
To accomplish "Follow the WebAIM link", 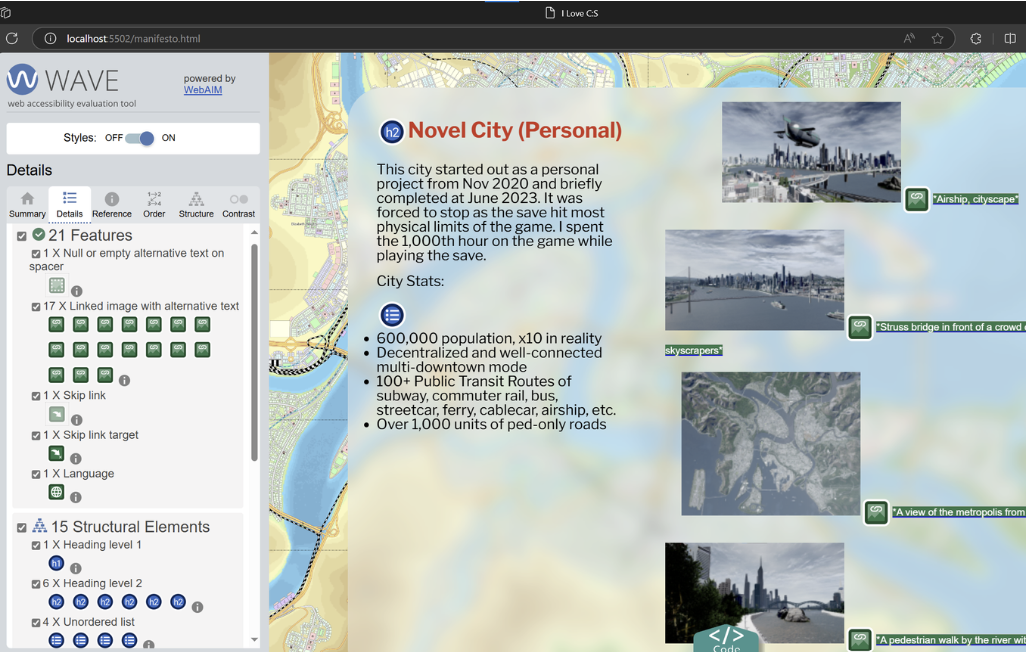I will click(x=203, y=90).
